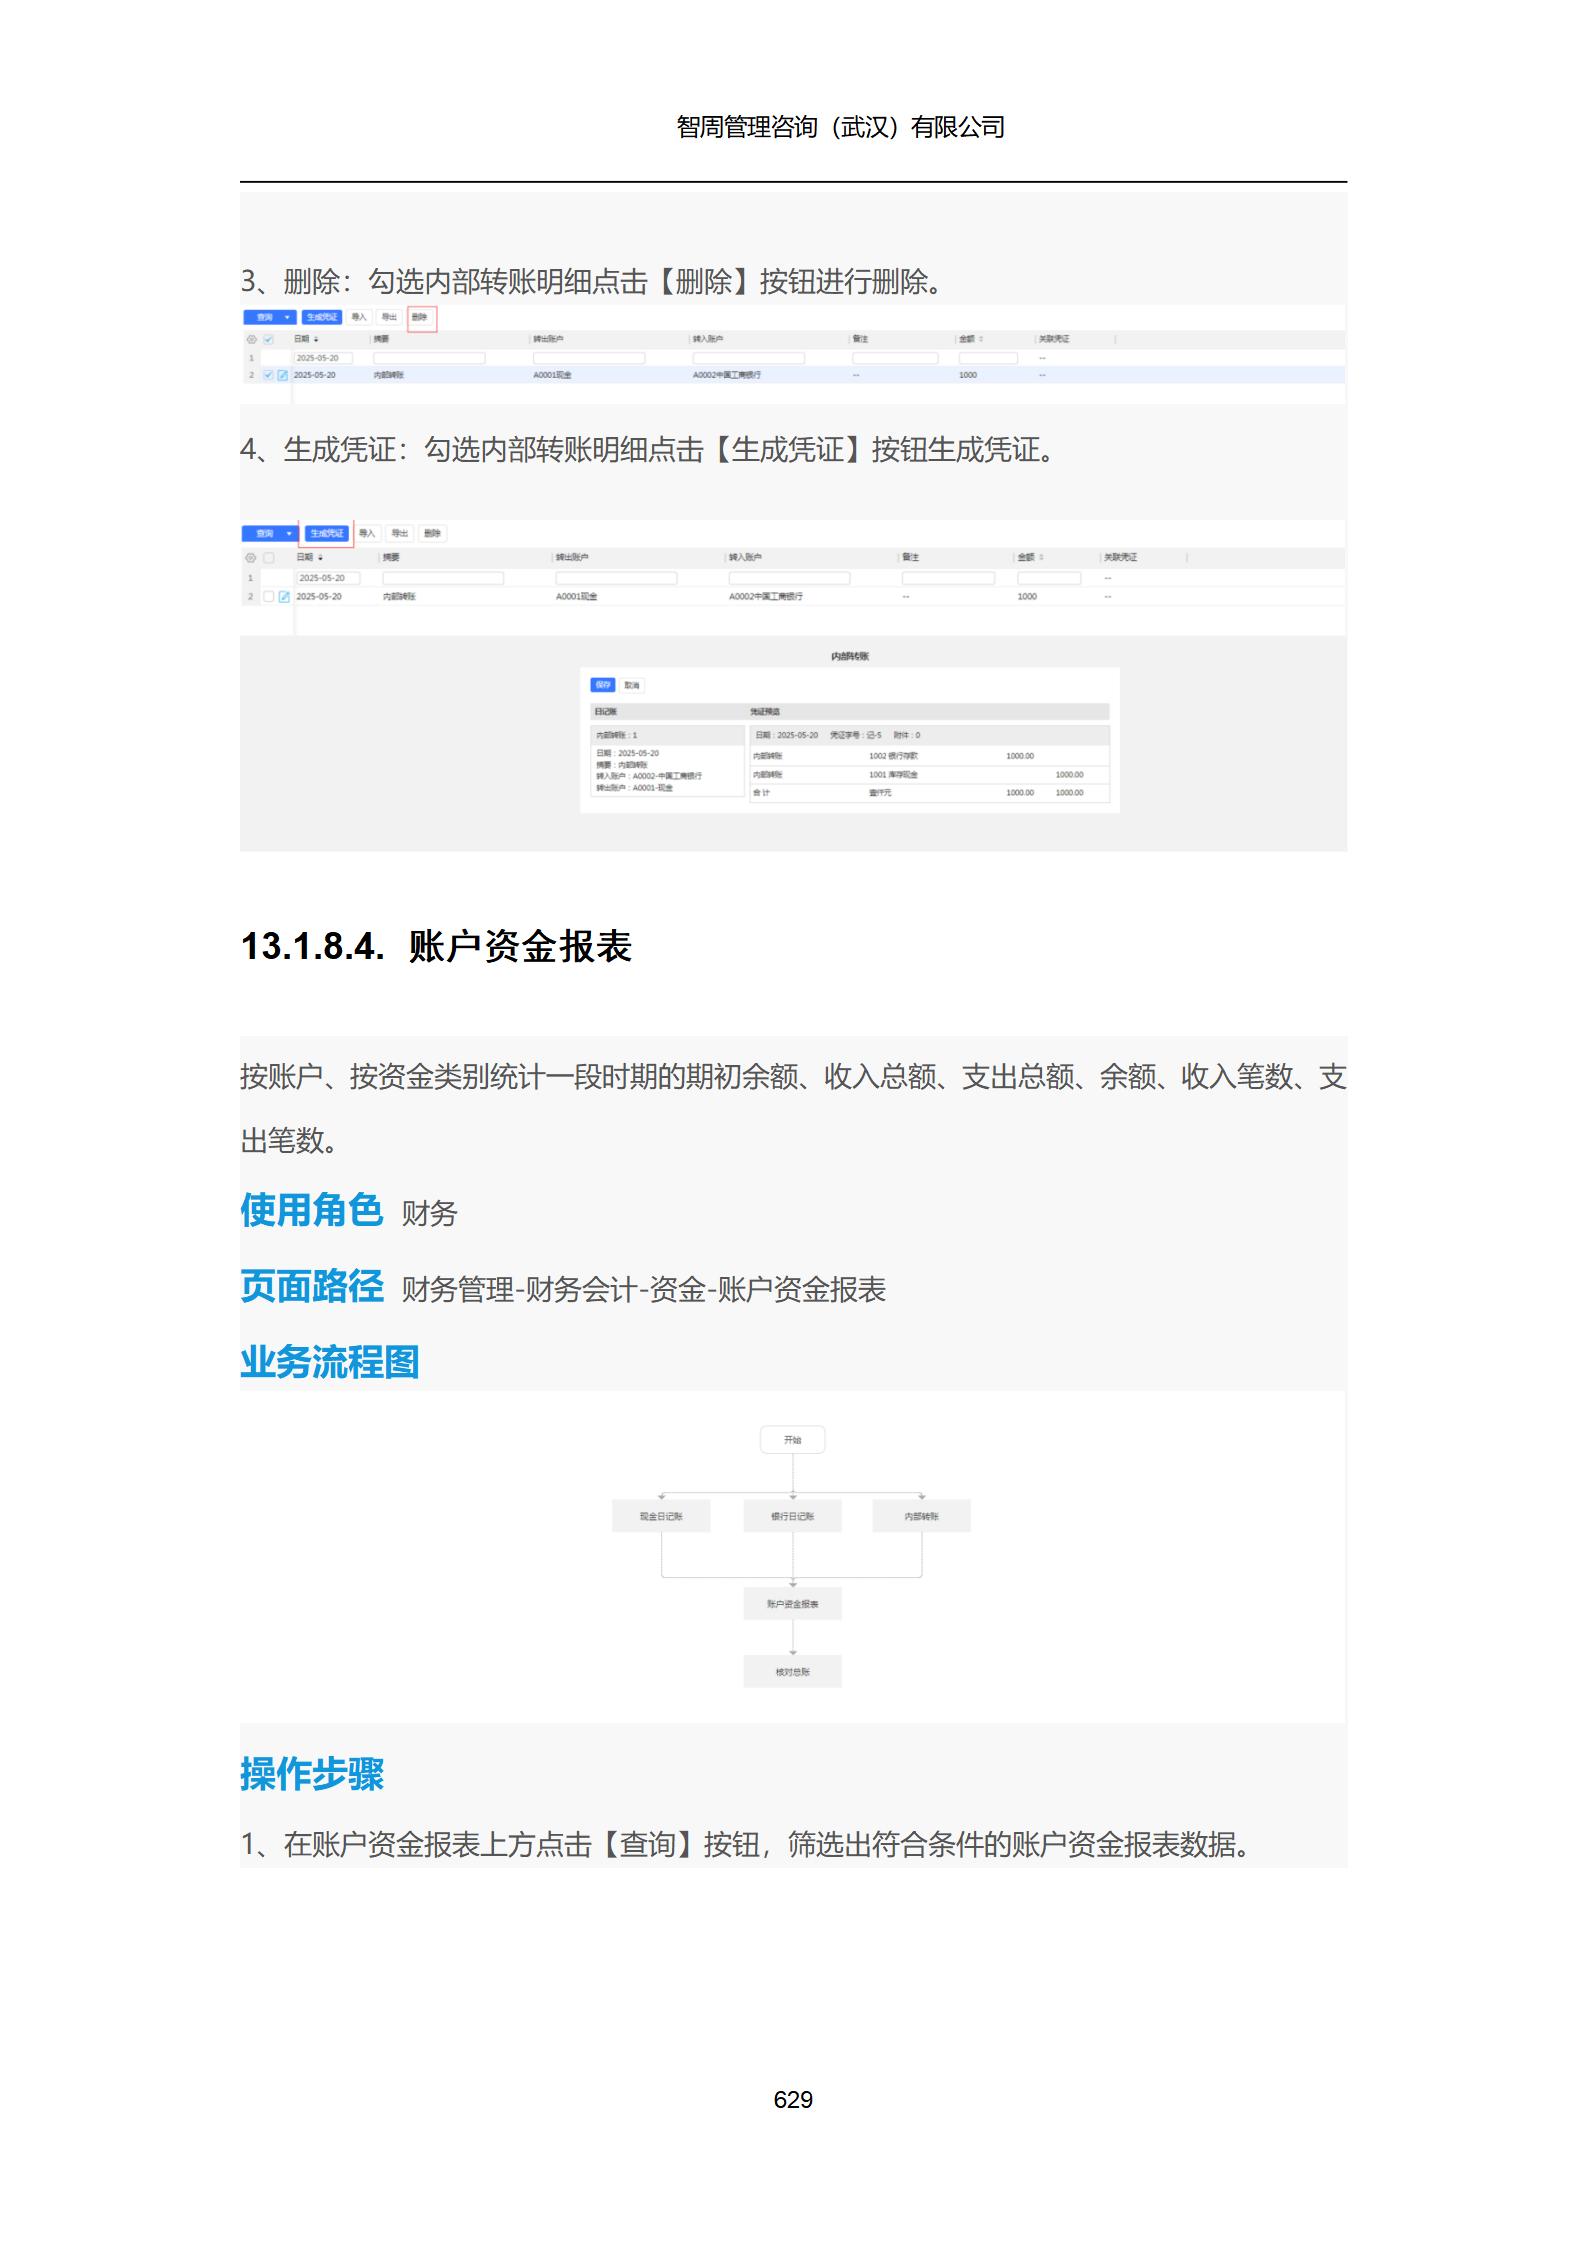
Task: Click the 合计 row in the voucher preview
Action: click(x=930, y=793)
